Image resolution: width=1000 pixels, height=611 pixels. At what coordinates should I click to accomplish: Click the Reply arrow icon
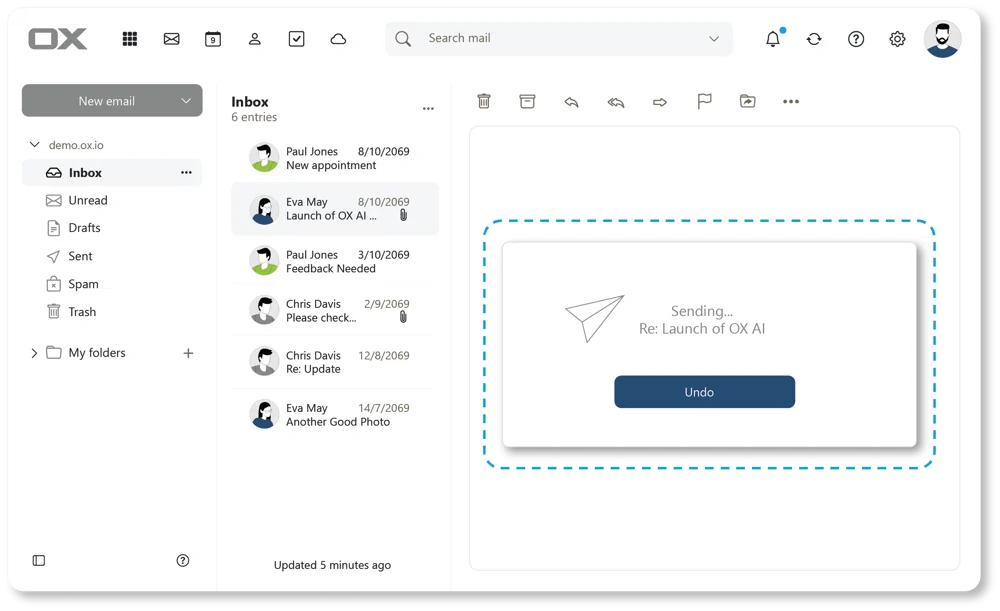[x=571, y=101]
